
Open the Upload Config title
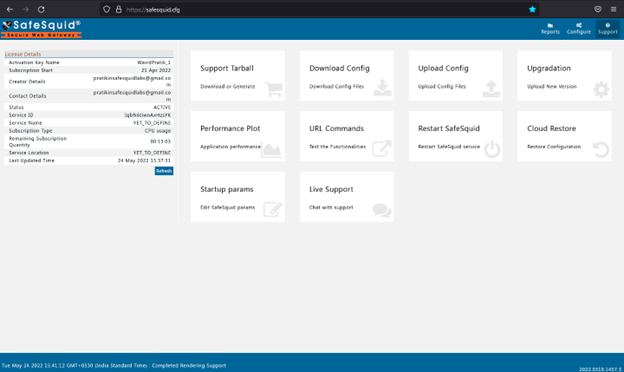[443, 68]
